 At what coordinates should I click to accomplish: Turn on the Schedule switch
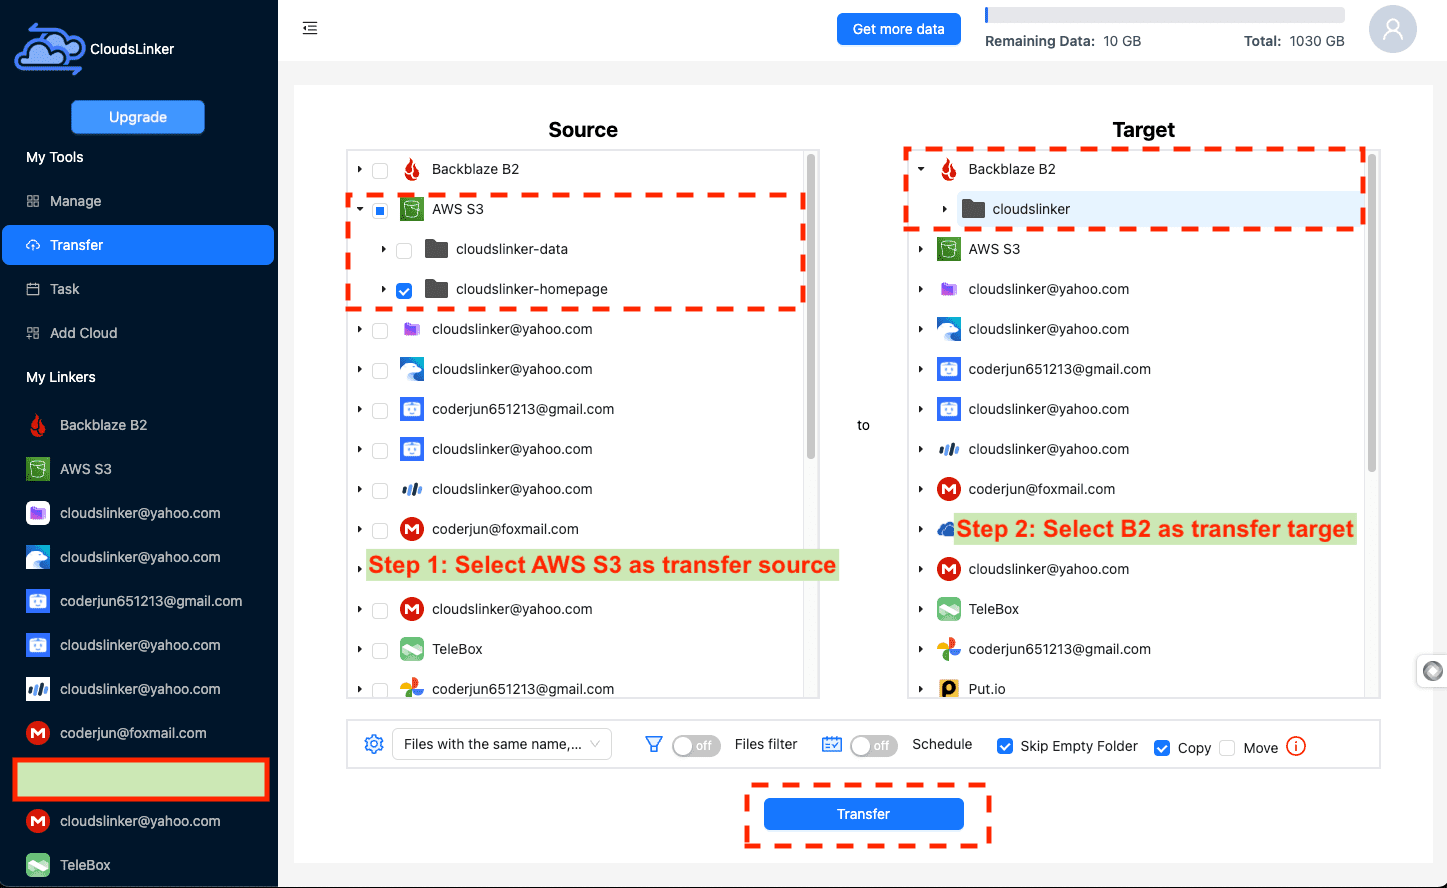point(873,746)
